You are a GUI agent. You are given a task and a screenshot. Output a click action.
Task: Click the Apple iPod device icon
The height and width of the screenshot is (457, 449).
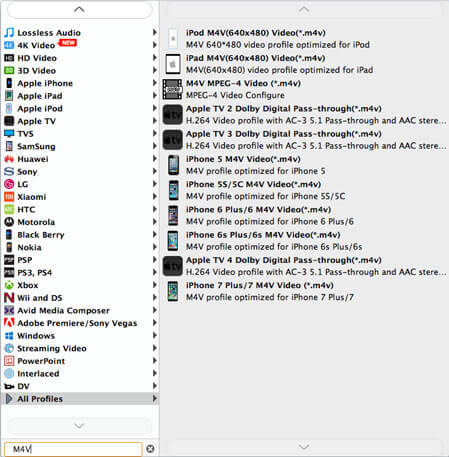pyautogui.click(x=9, y=109)
